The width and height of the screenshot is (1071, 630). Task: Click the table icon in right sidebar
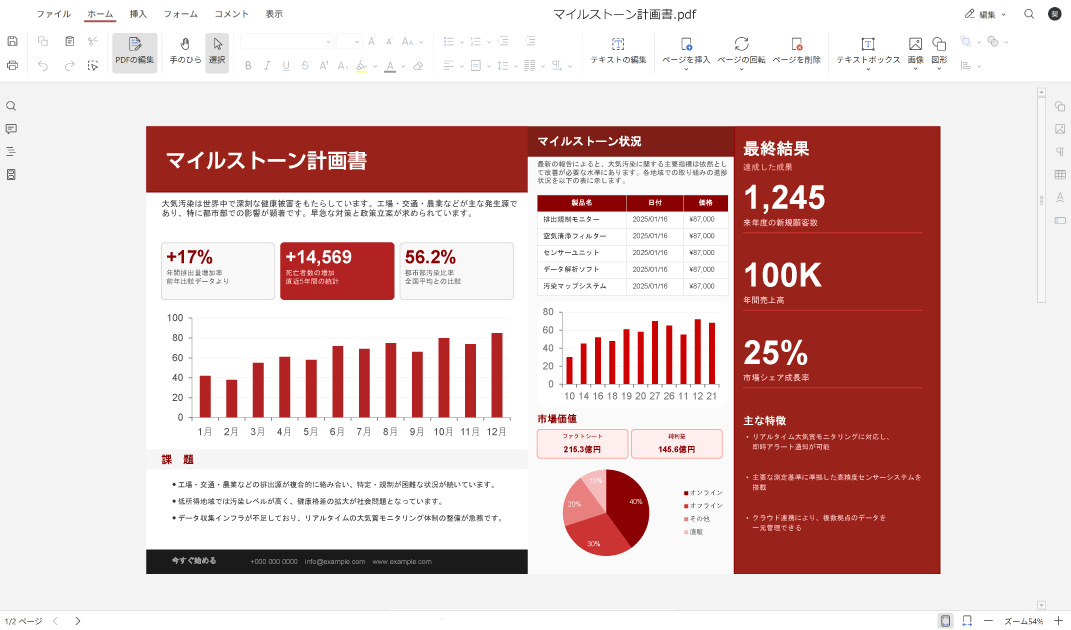(x=1060, y=175)
